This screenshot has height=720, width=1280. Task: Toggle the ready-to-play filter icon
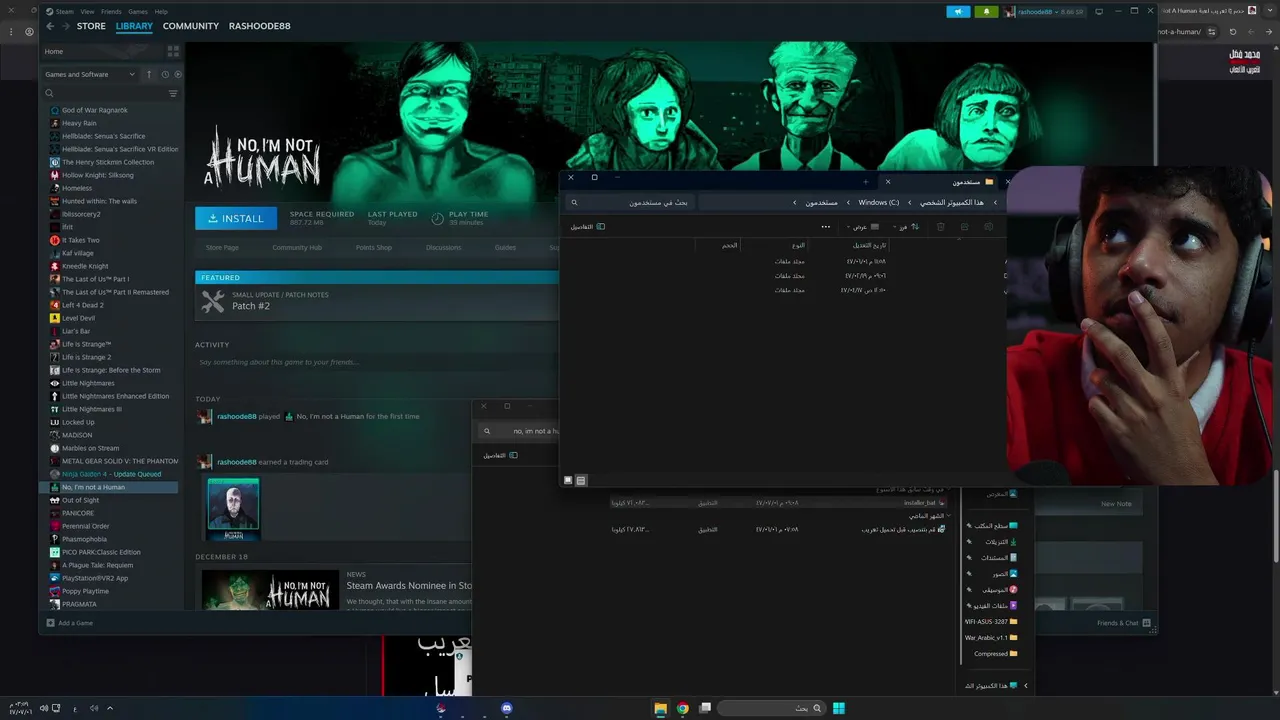pos(178,74)
